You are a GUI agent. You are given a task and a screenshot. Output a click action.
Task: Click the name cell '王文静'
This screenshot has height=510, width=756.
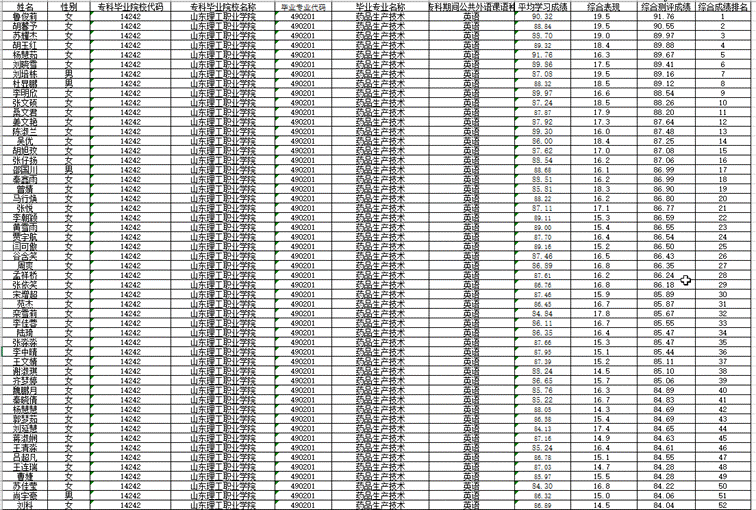25,362
